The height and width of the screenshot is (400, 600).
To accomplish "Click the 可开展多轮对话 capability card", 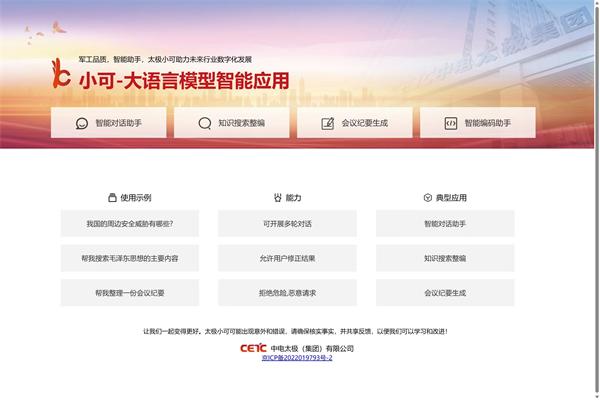I will point(287,224).
